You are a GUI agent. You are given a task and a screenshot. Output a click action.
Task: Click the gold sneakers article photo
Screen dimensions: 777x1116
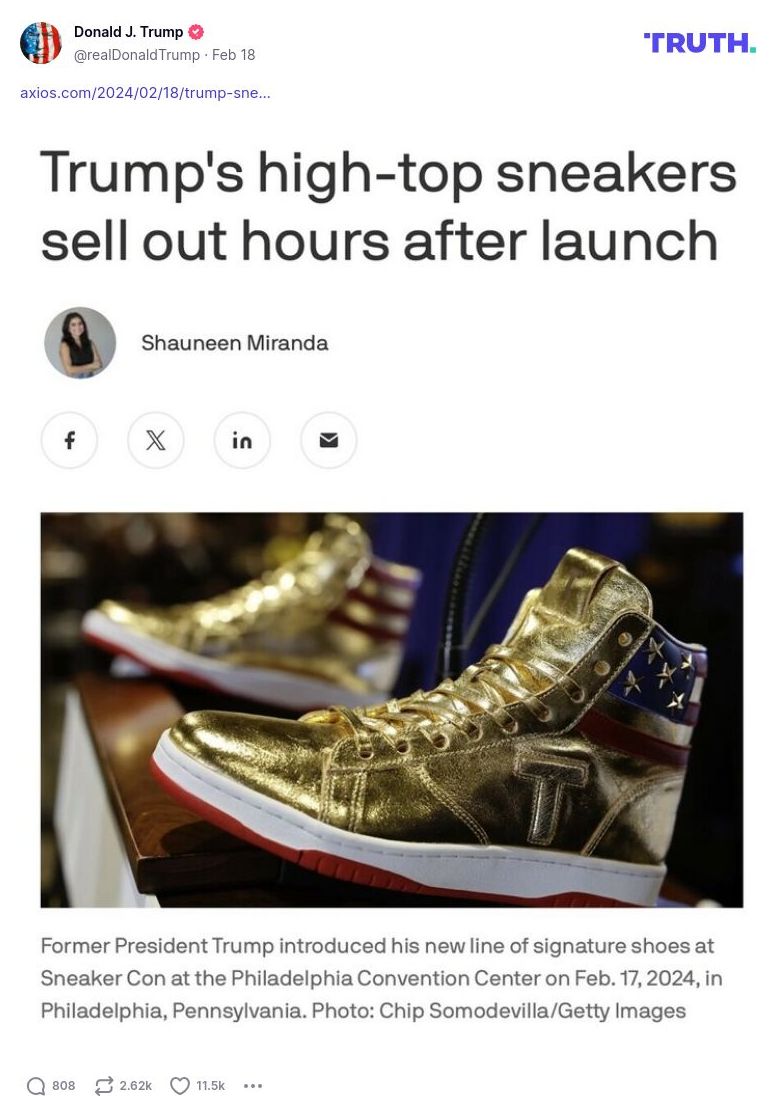click(391, 710)
